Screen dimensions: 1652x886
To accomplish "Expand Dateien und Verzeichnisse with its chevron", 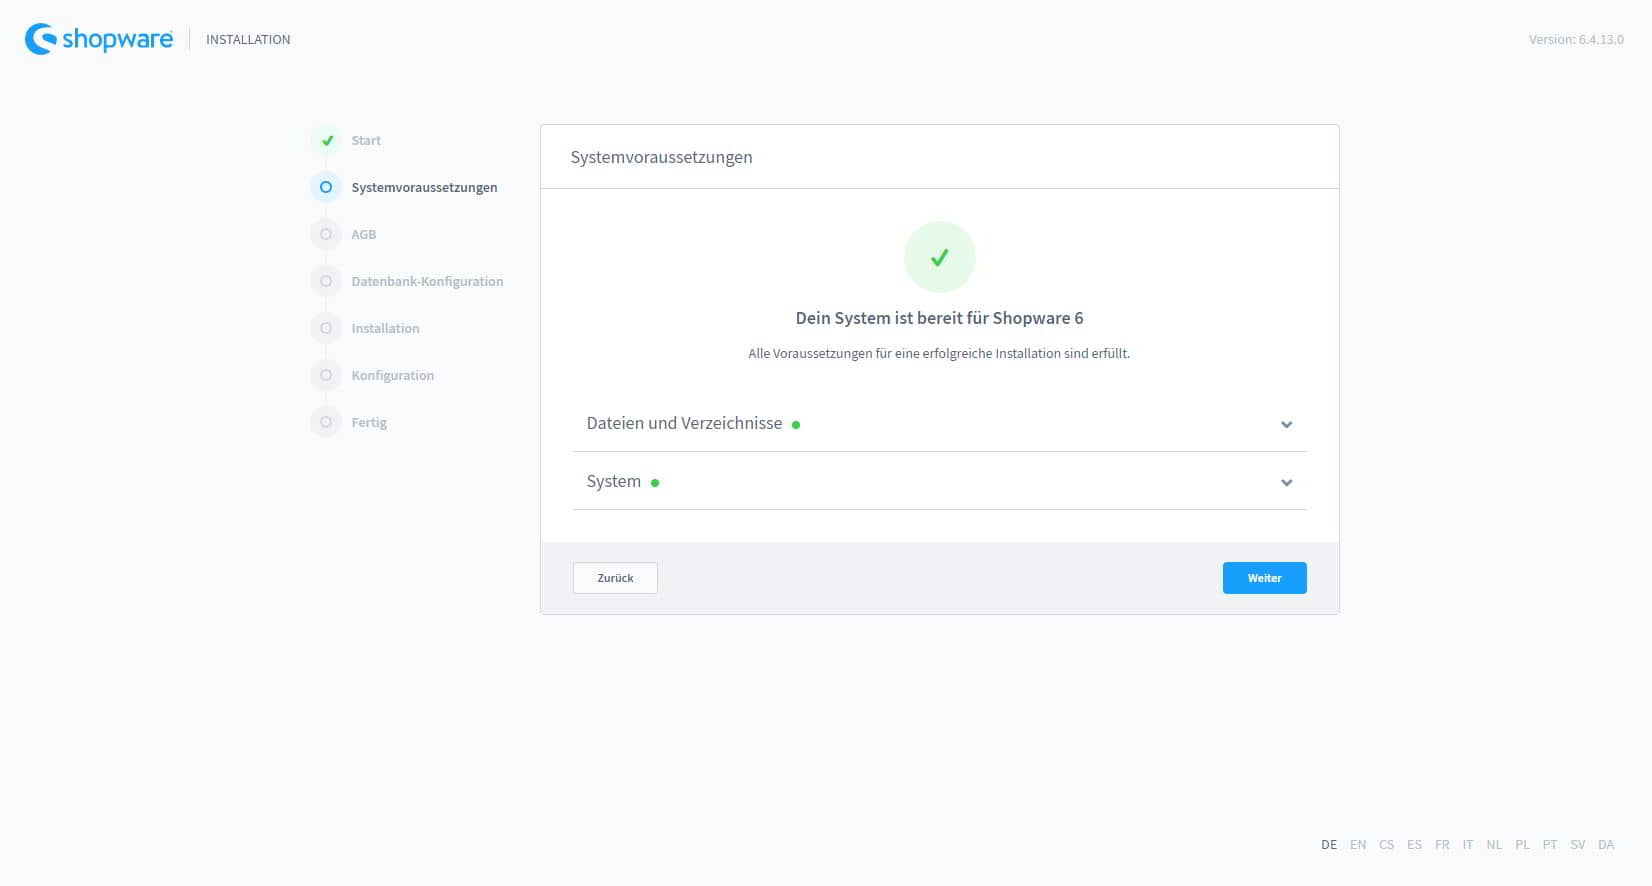I will (x=1287, y=425).
